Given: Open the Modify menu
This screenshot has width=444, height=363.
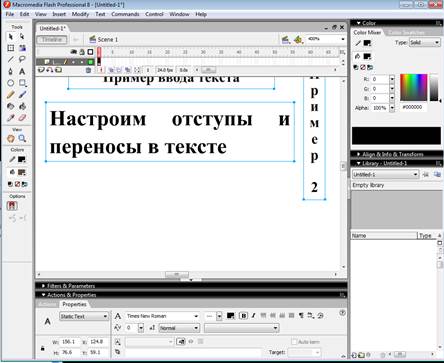Looking at the screenshot, I should pyautogui.click(x=80, y=14).
